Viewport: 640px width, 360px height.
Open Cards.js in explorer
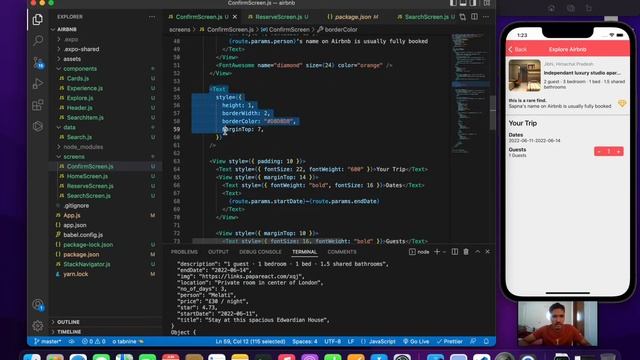(x=78, y=78)
